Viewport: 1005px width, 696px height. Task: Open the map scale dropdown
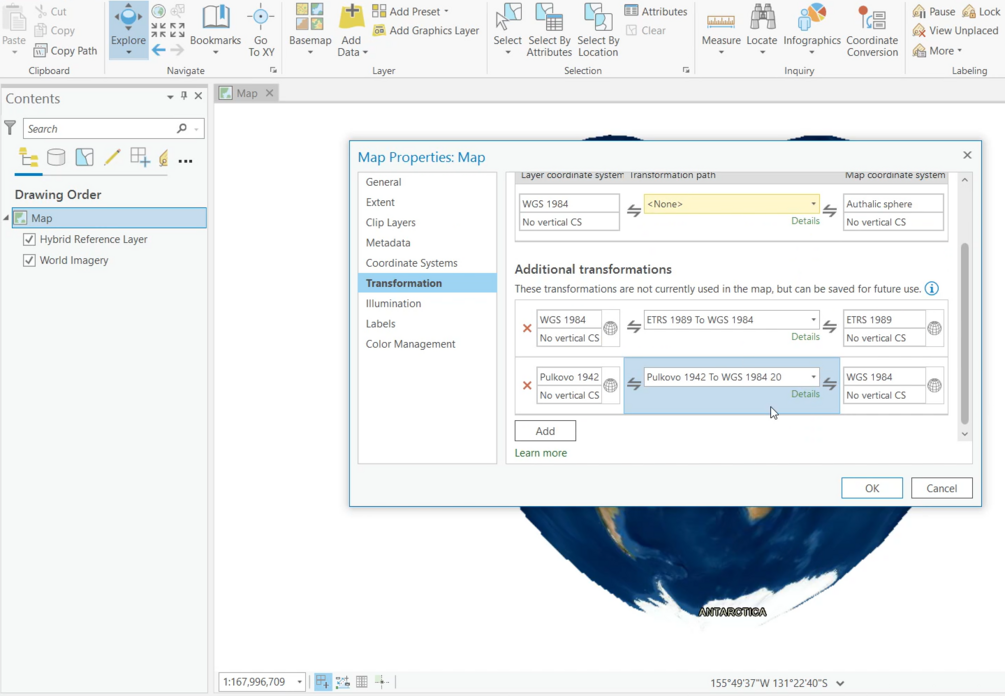299,682
